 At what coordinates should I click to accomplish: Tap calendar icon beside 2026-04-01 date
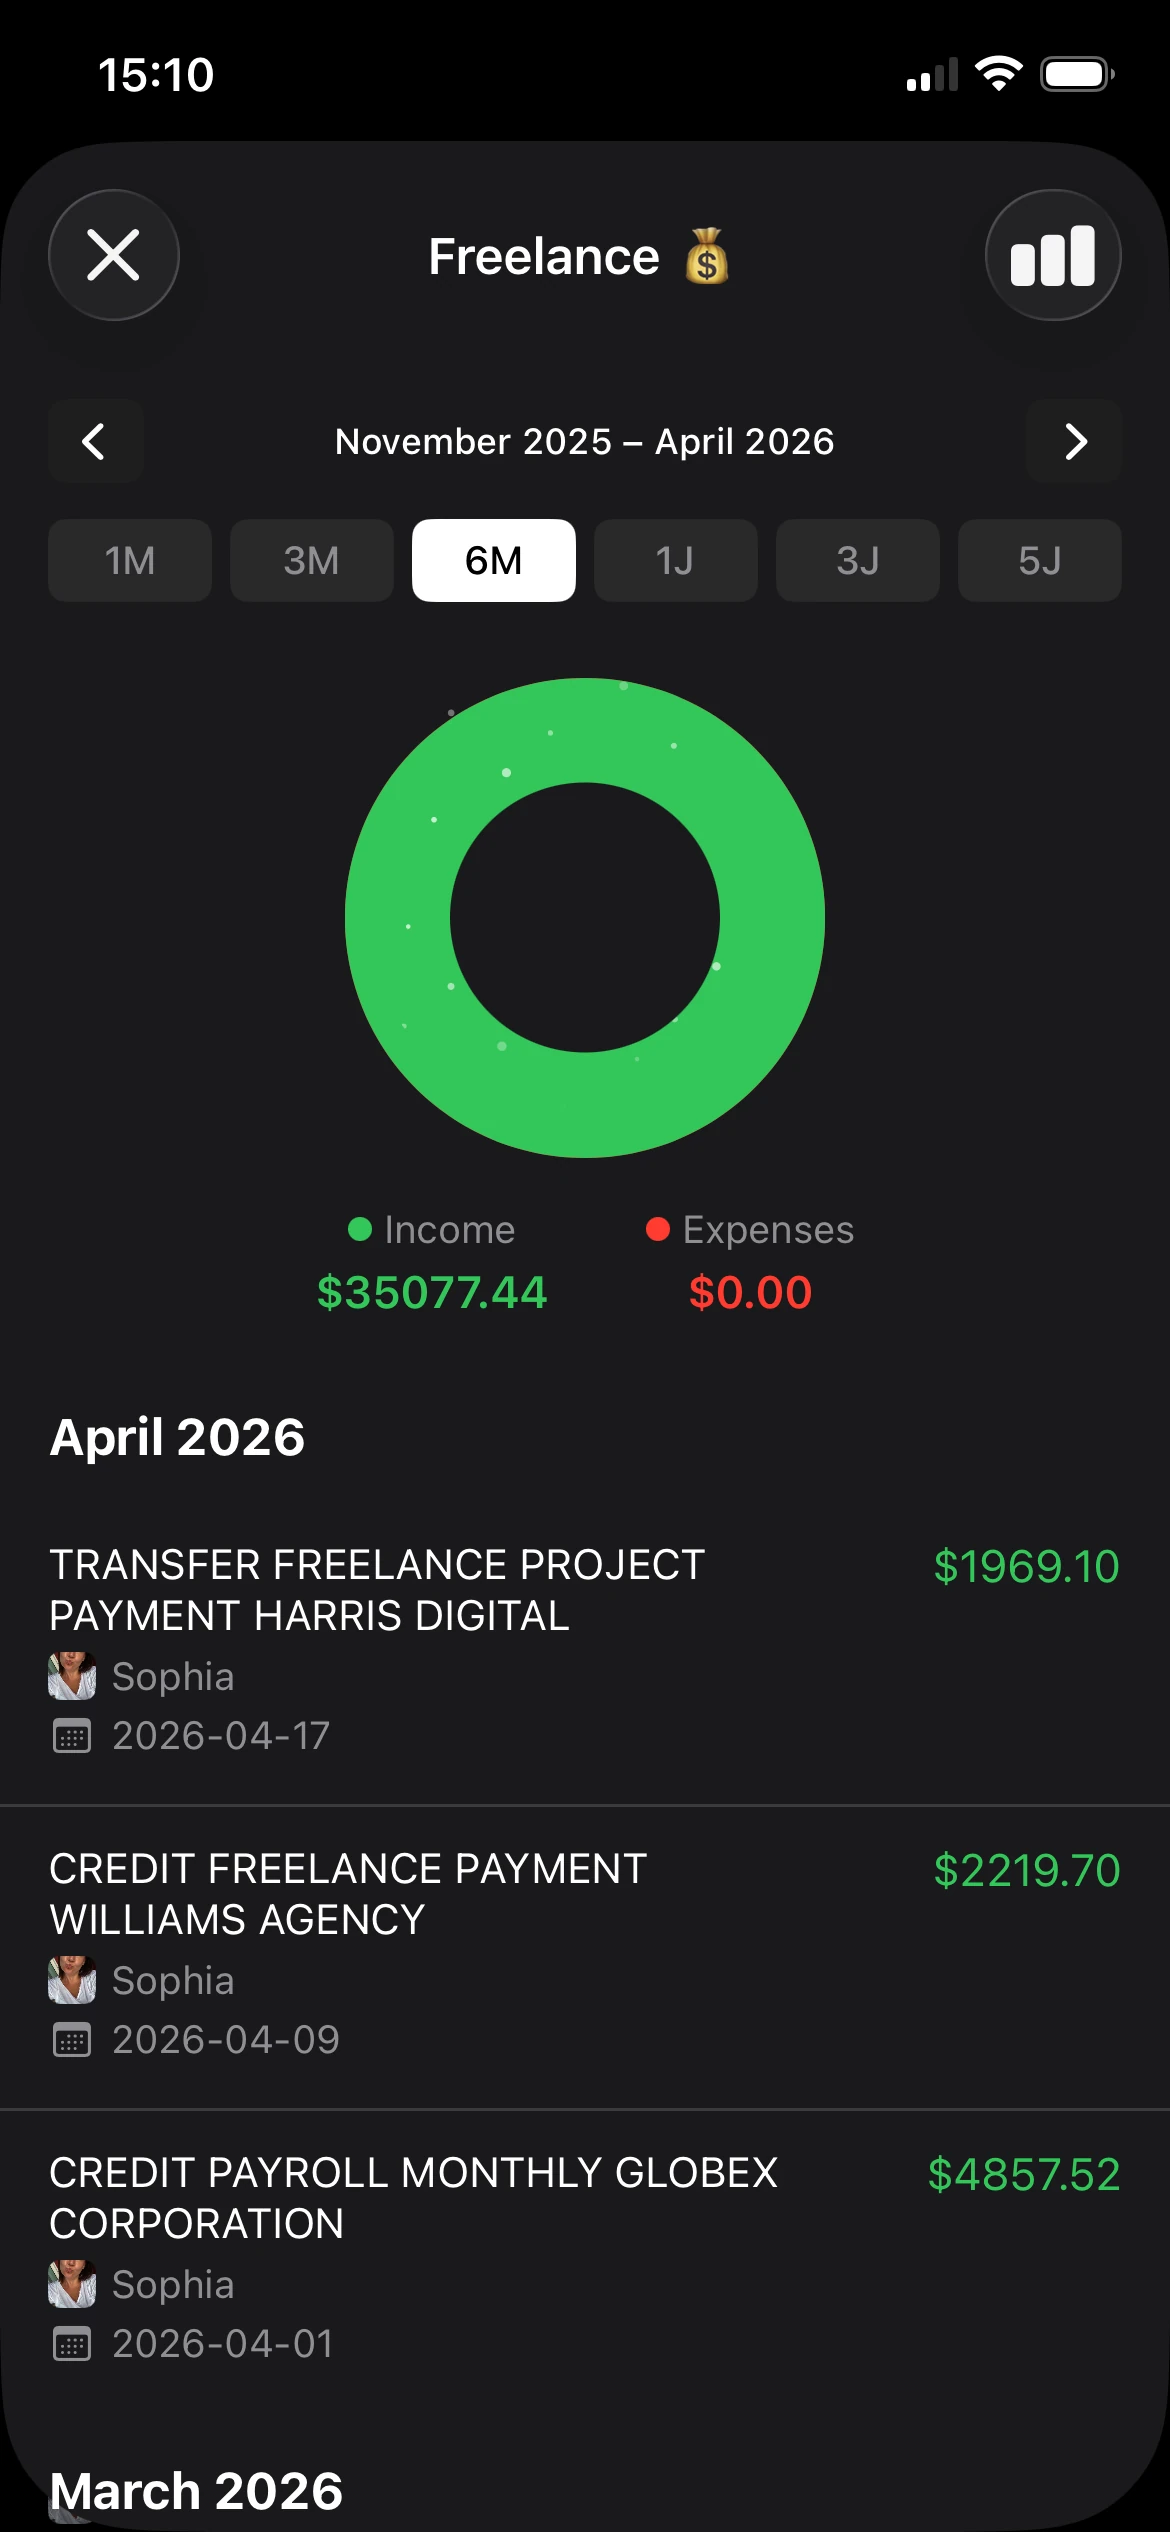tap(72, 2344)
